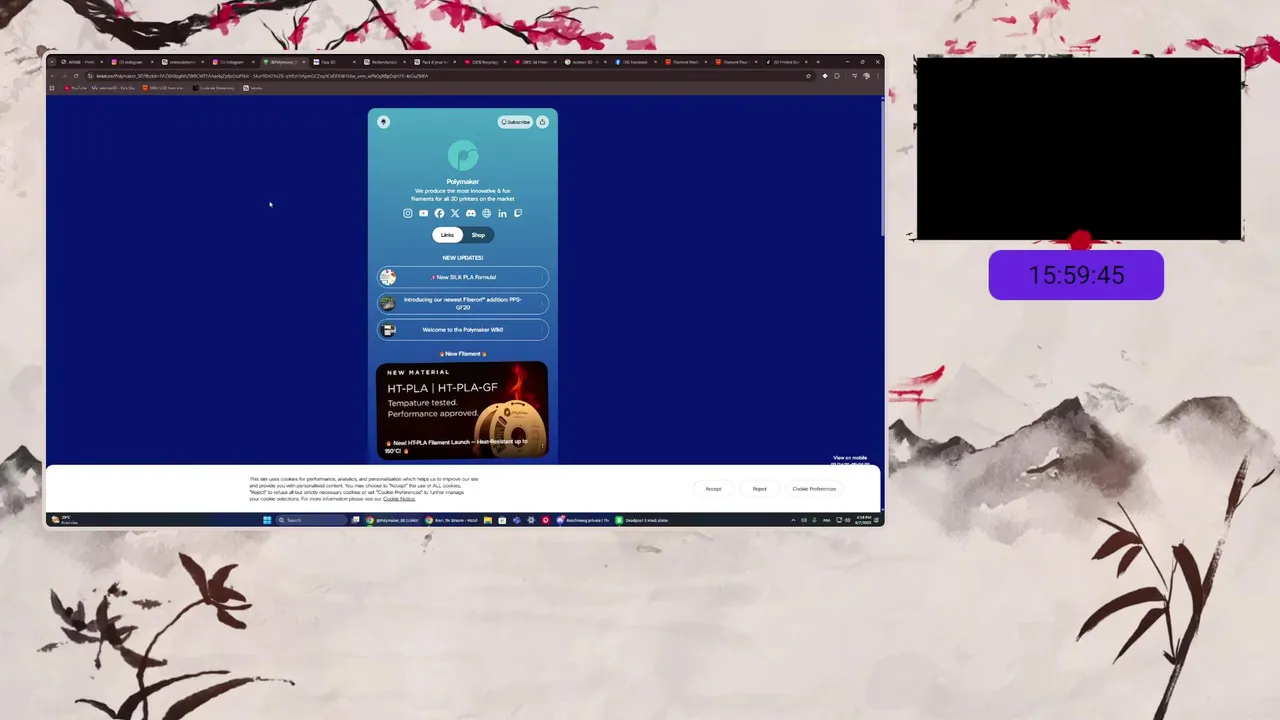Go back with browser back arrow
1280x720 pixels.
pyautogui.click(x=54, y=76)
